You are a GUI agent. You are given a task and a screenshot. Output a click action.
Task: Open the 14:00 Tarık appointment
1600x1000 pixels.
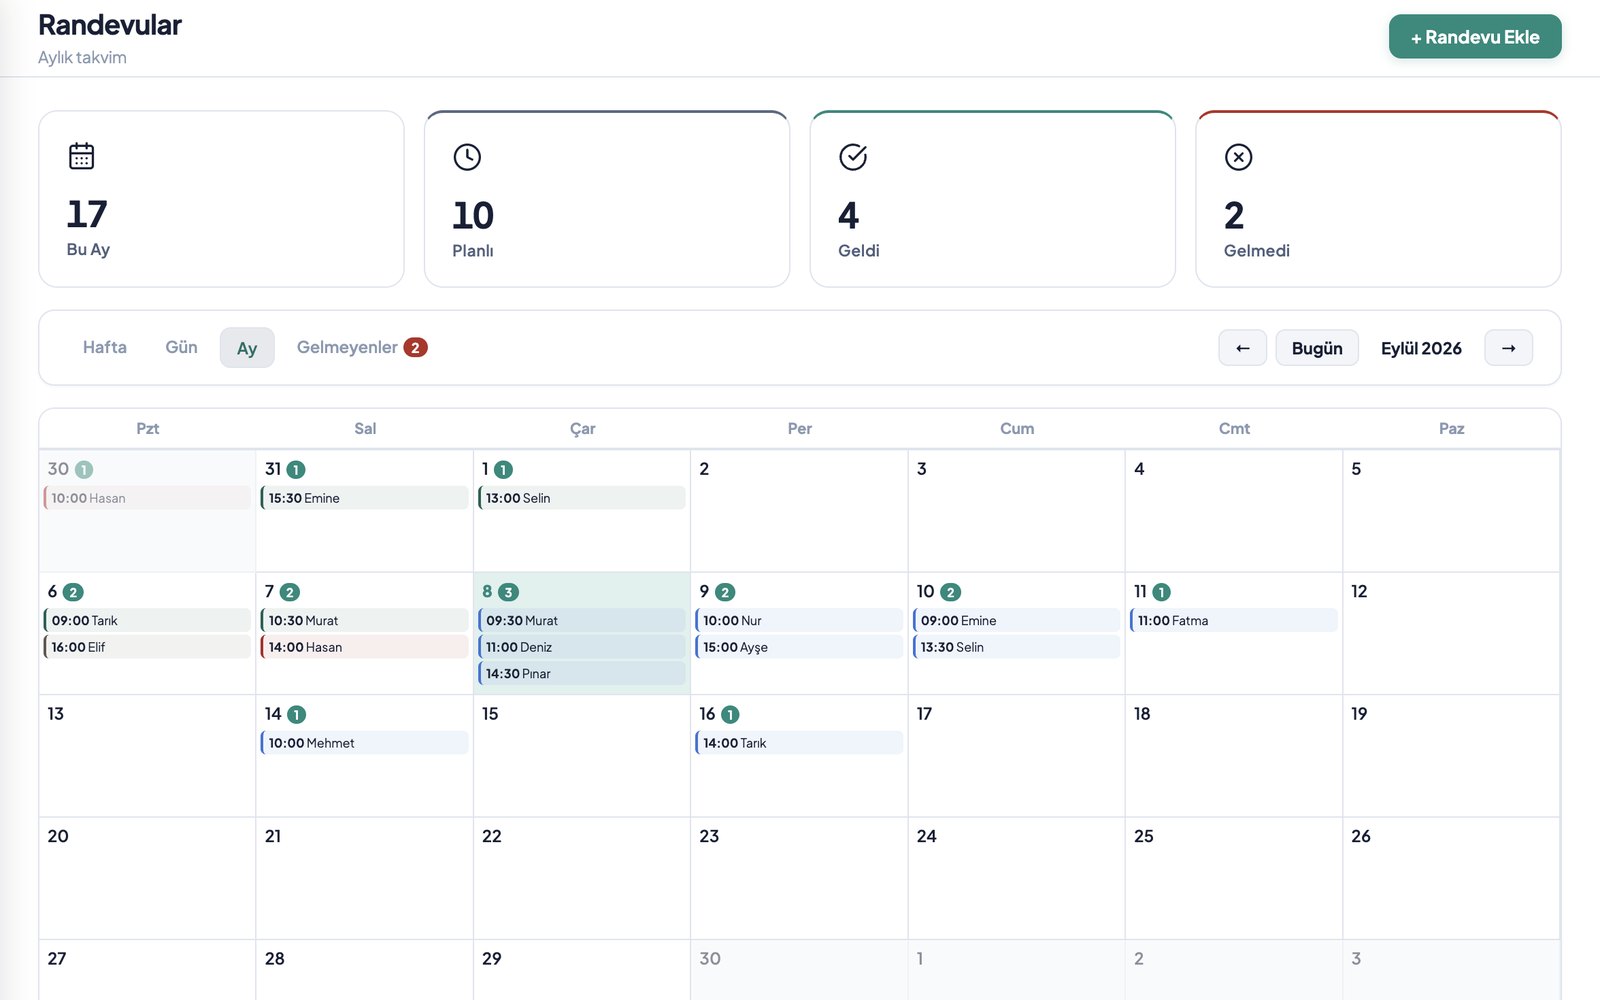[799, 743]
